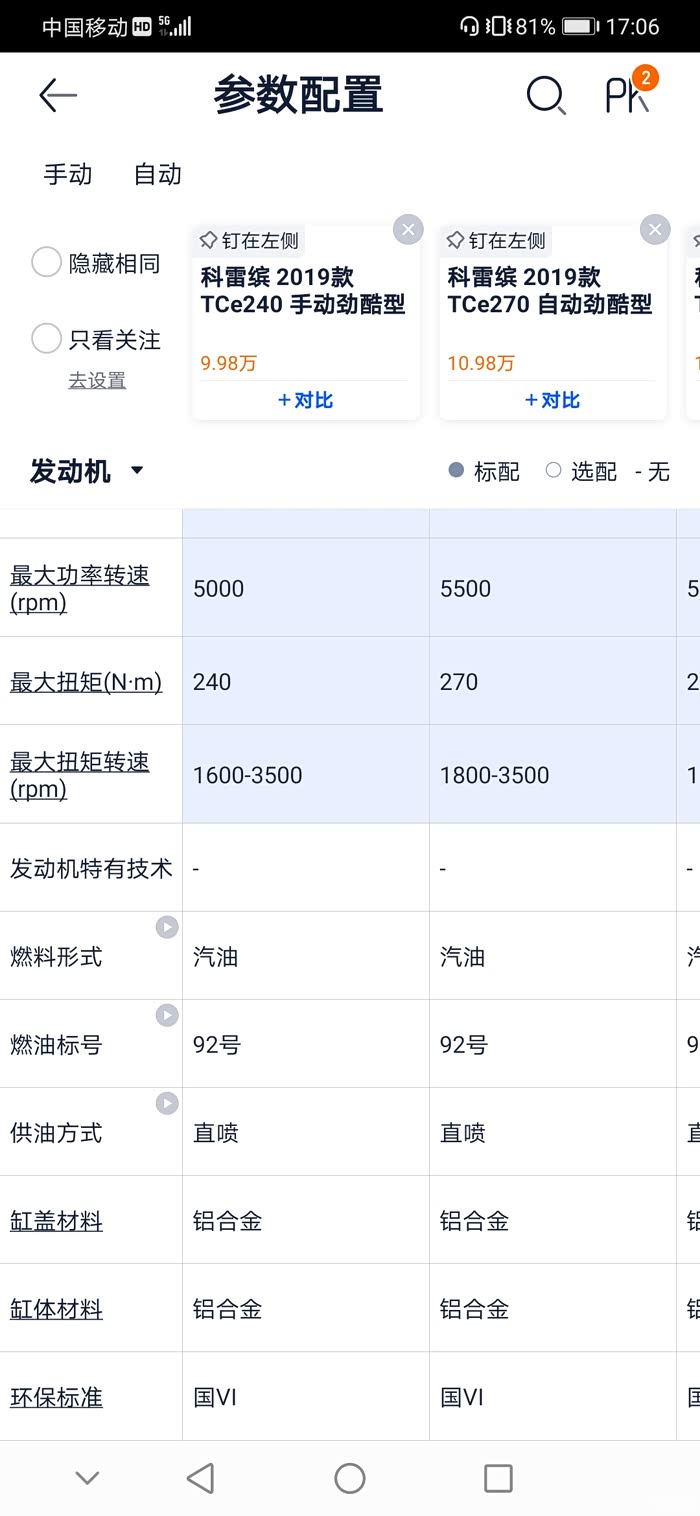Switch to the 手动 tab
700x1516 pixels.
tap(68, 174)
